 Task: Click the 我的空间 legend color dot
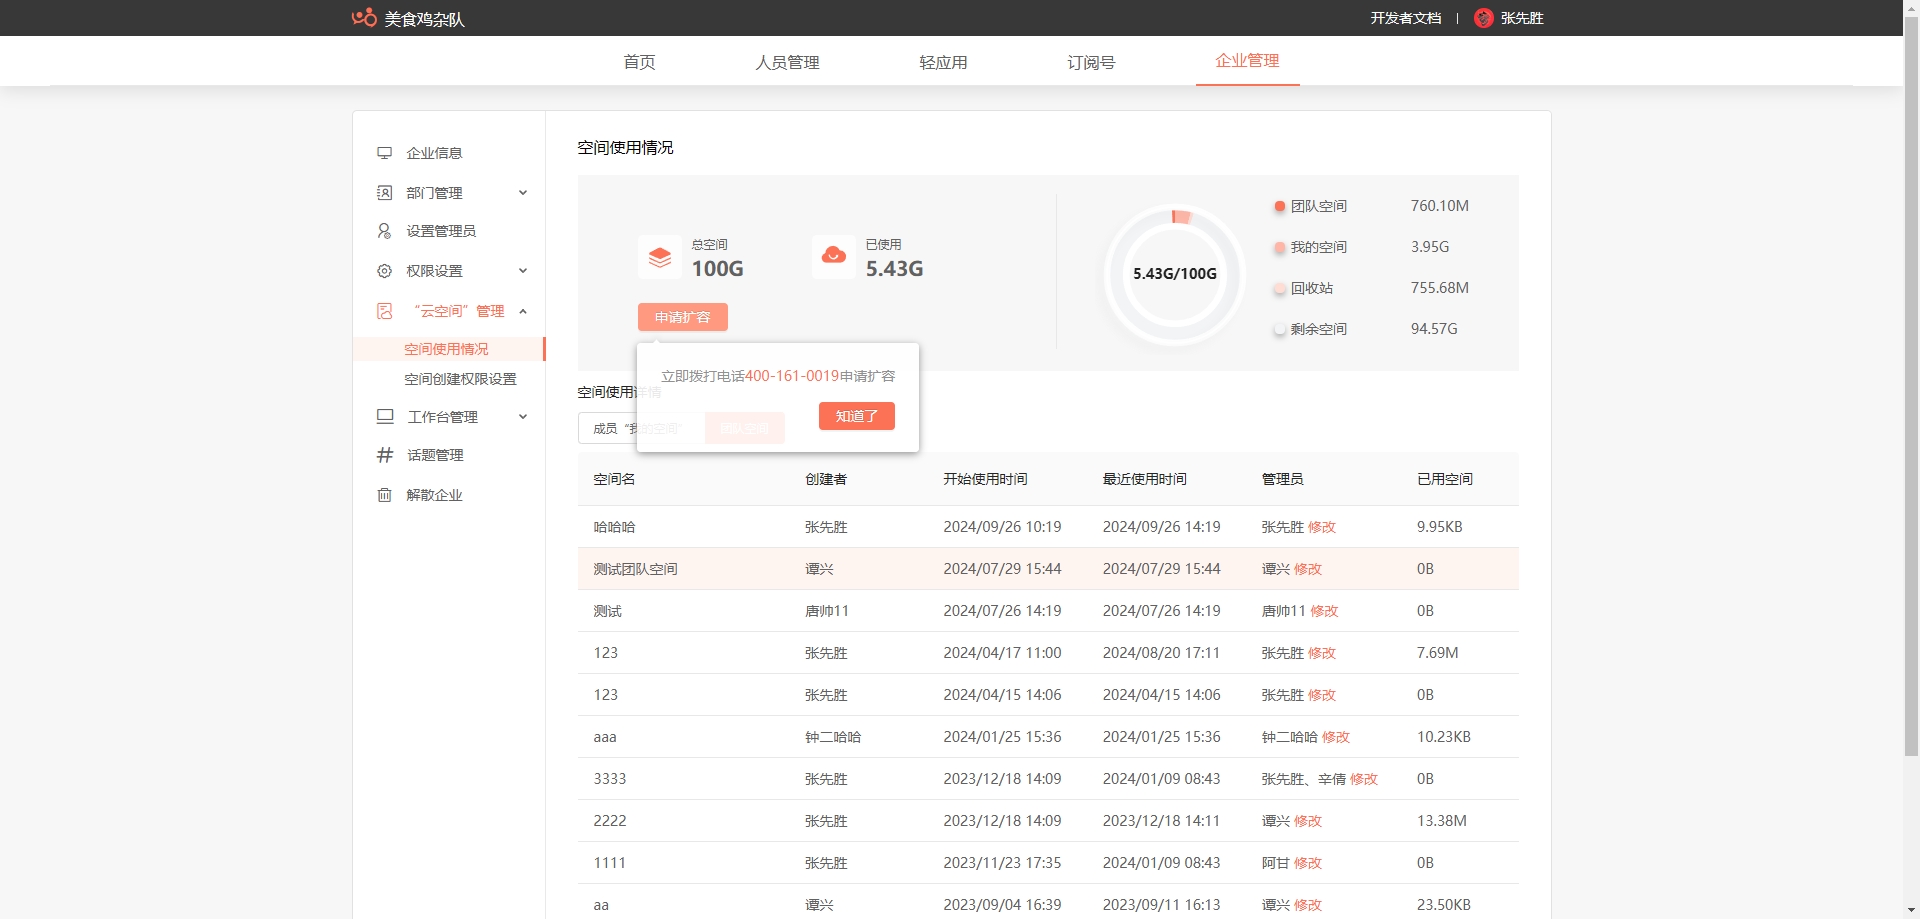1279,248
